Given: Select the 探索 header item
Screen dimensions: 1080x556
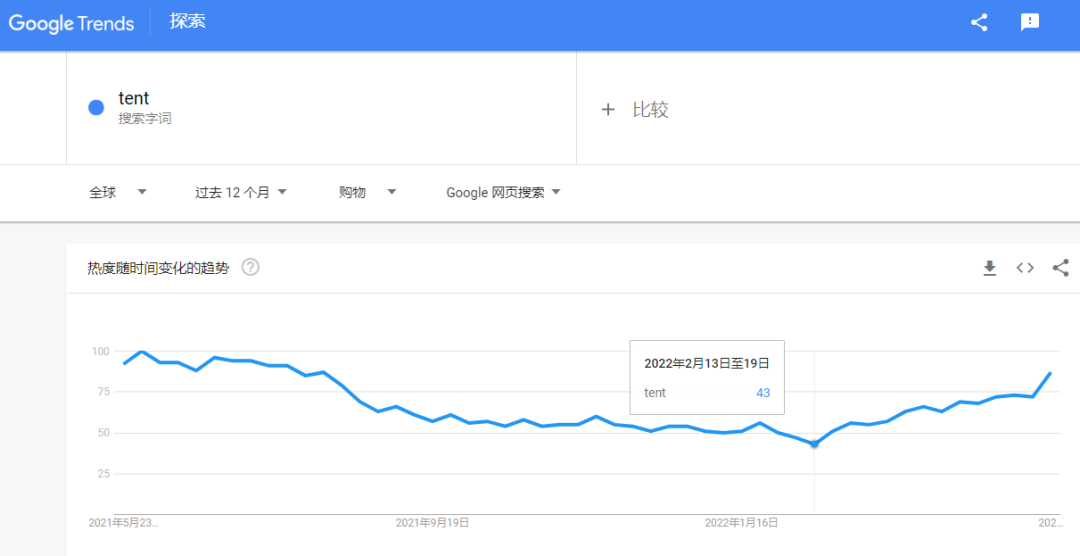Looking at the screenshot, I should click(188, 21).
